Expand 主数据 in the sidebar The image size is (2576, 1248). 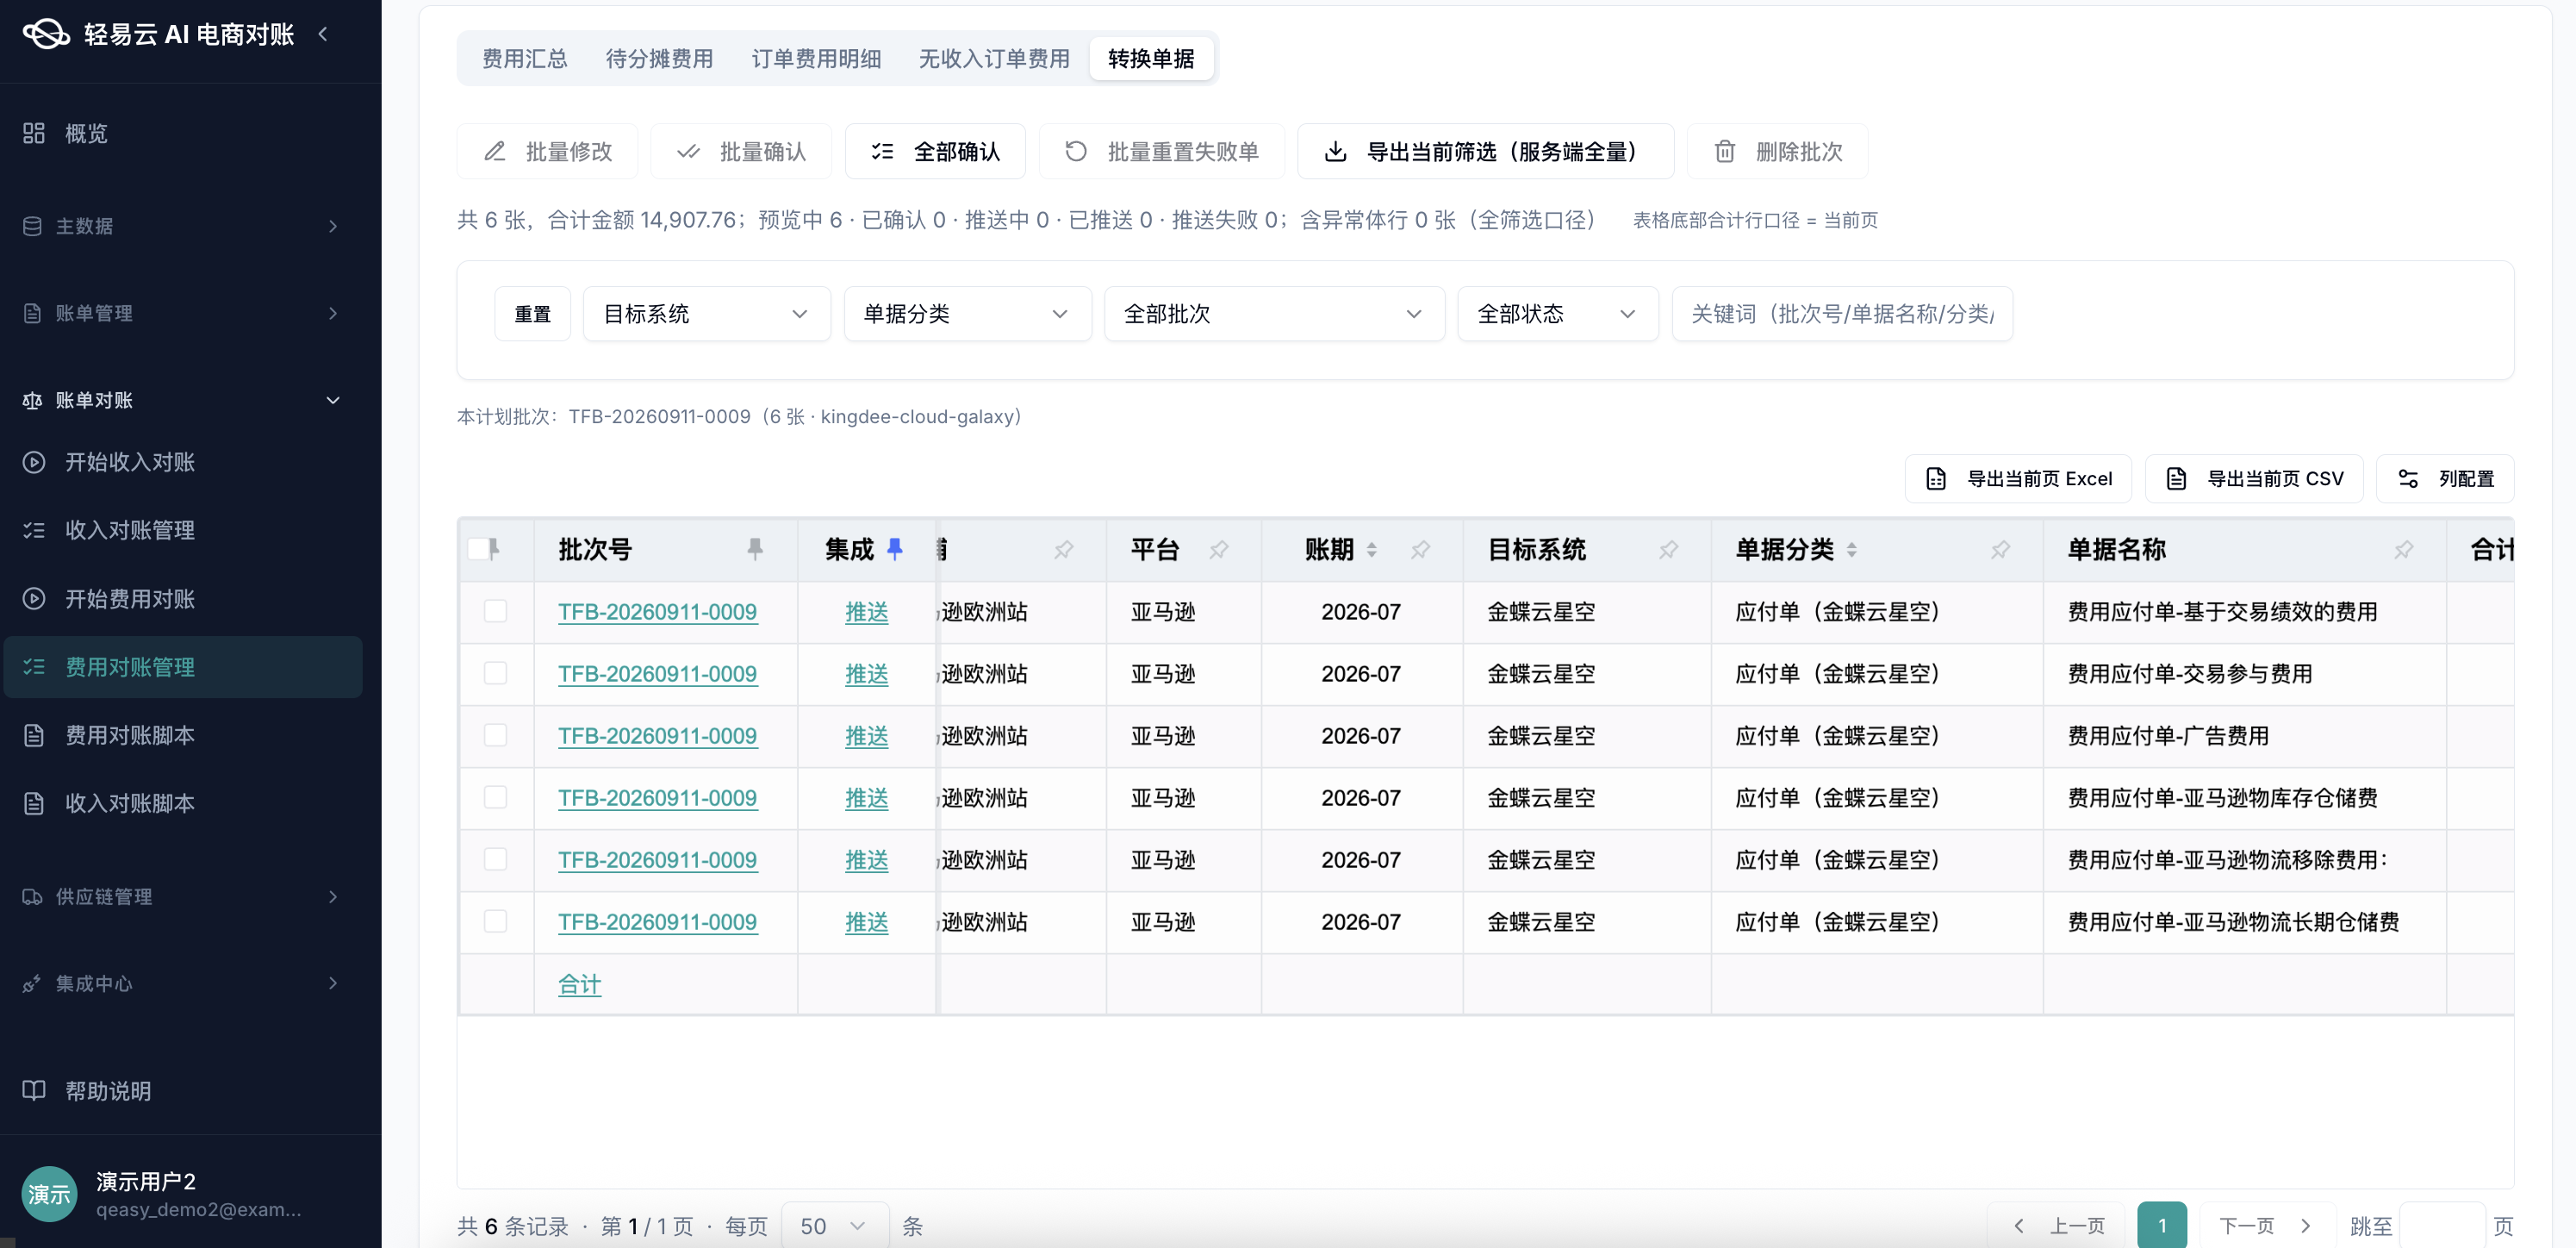click(181, 226)
